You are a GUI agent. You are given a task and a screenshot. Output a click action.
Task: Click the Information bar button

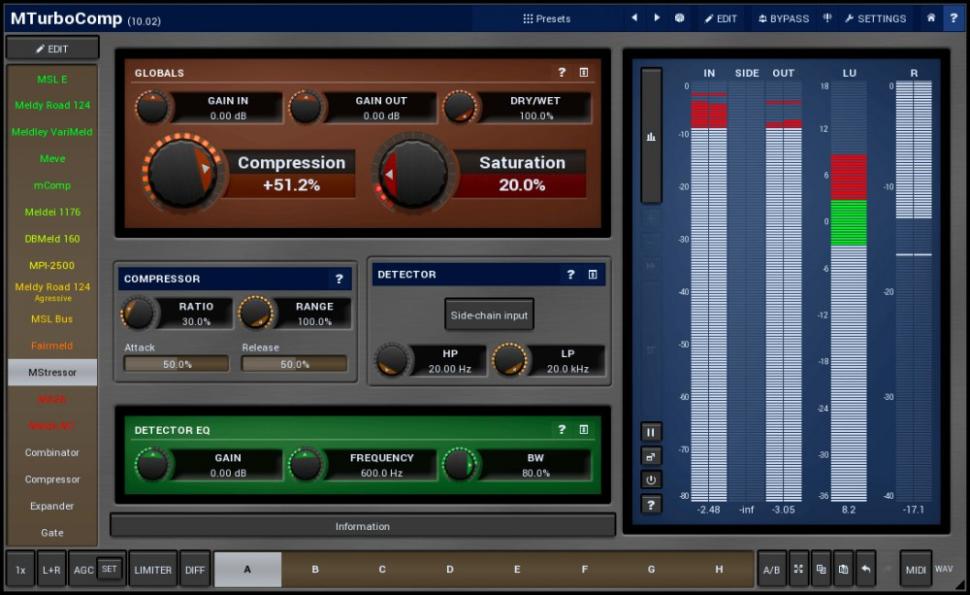point(362,526)
